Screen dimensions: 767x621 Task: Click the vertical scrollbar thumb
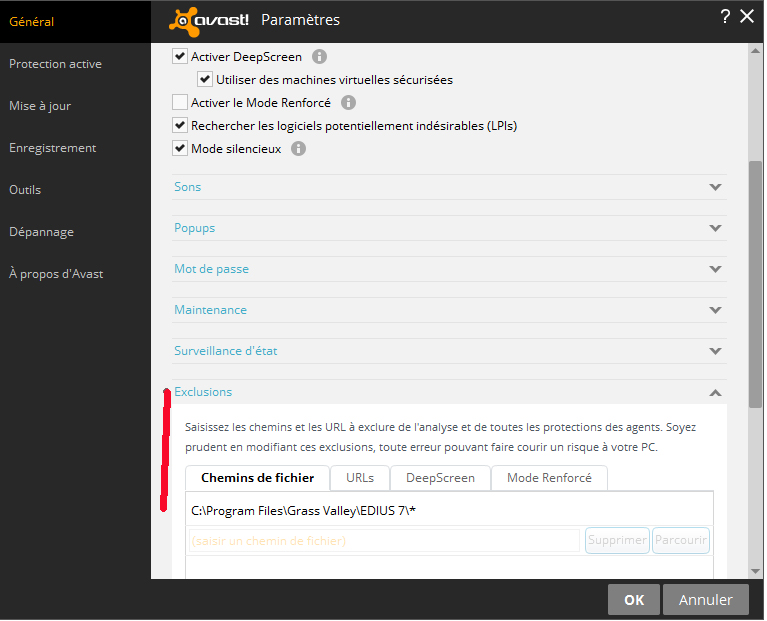point(757,286)
